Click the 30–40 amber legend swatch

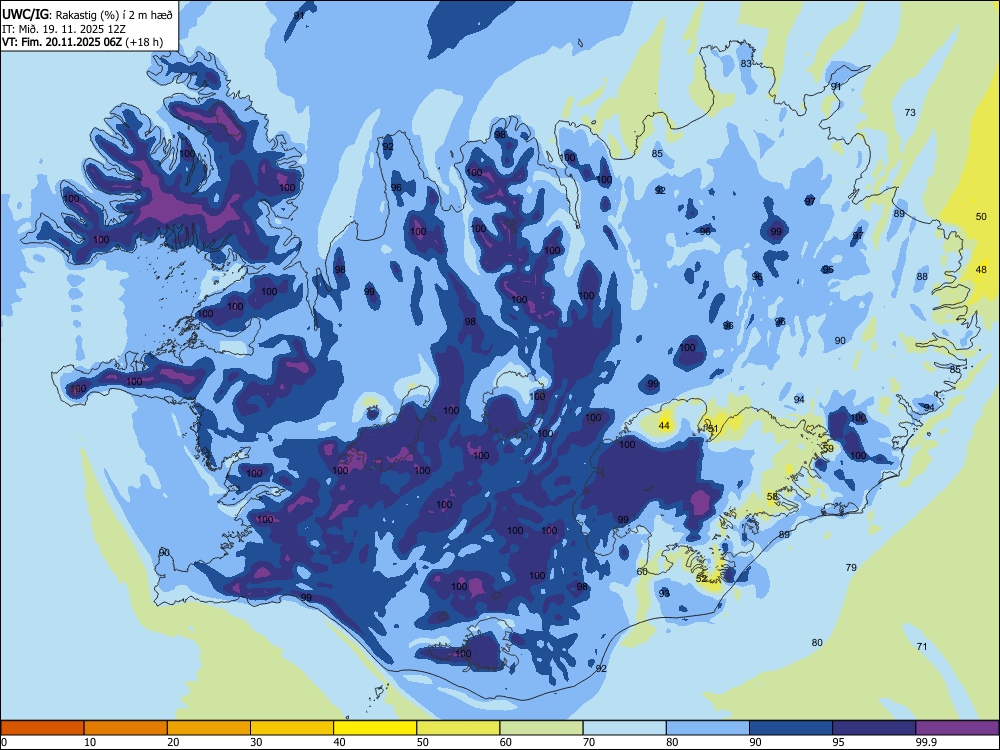[292, 728]
